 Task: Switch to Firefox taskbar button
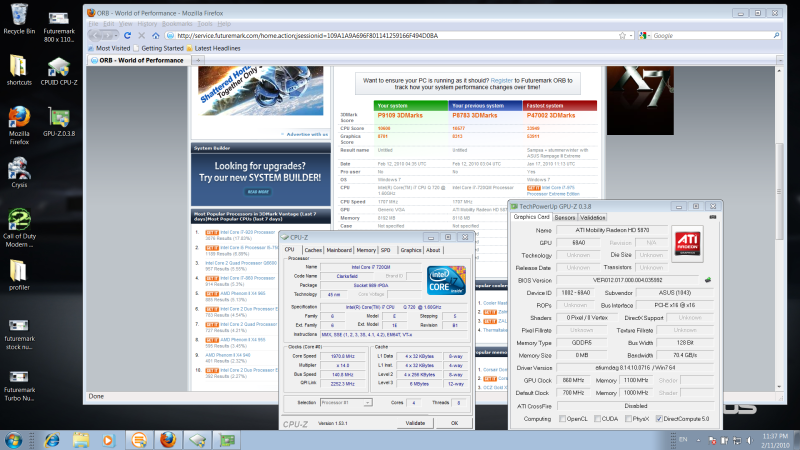click(x=168, y=440)
